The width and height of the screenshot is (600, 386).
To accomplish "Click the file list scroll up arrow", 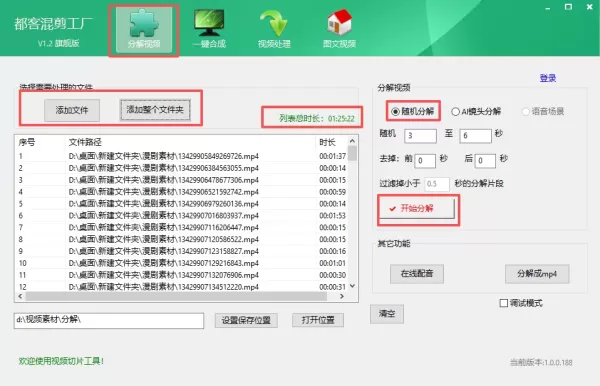I will pos(352,141).
